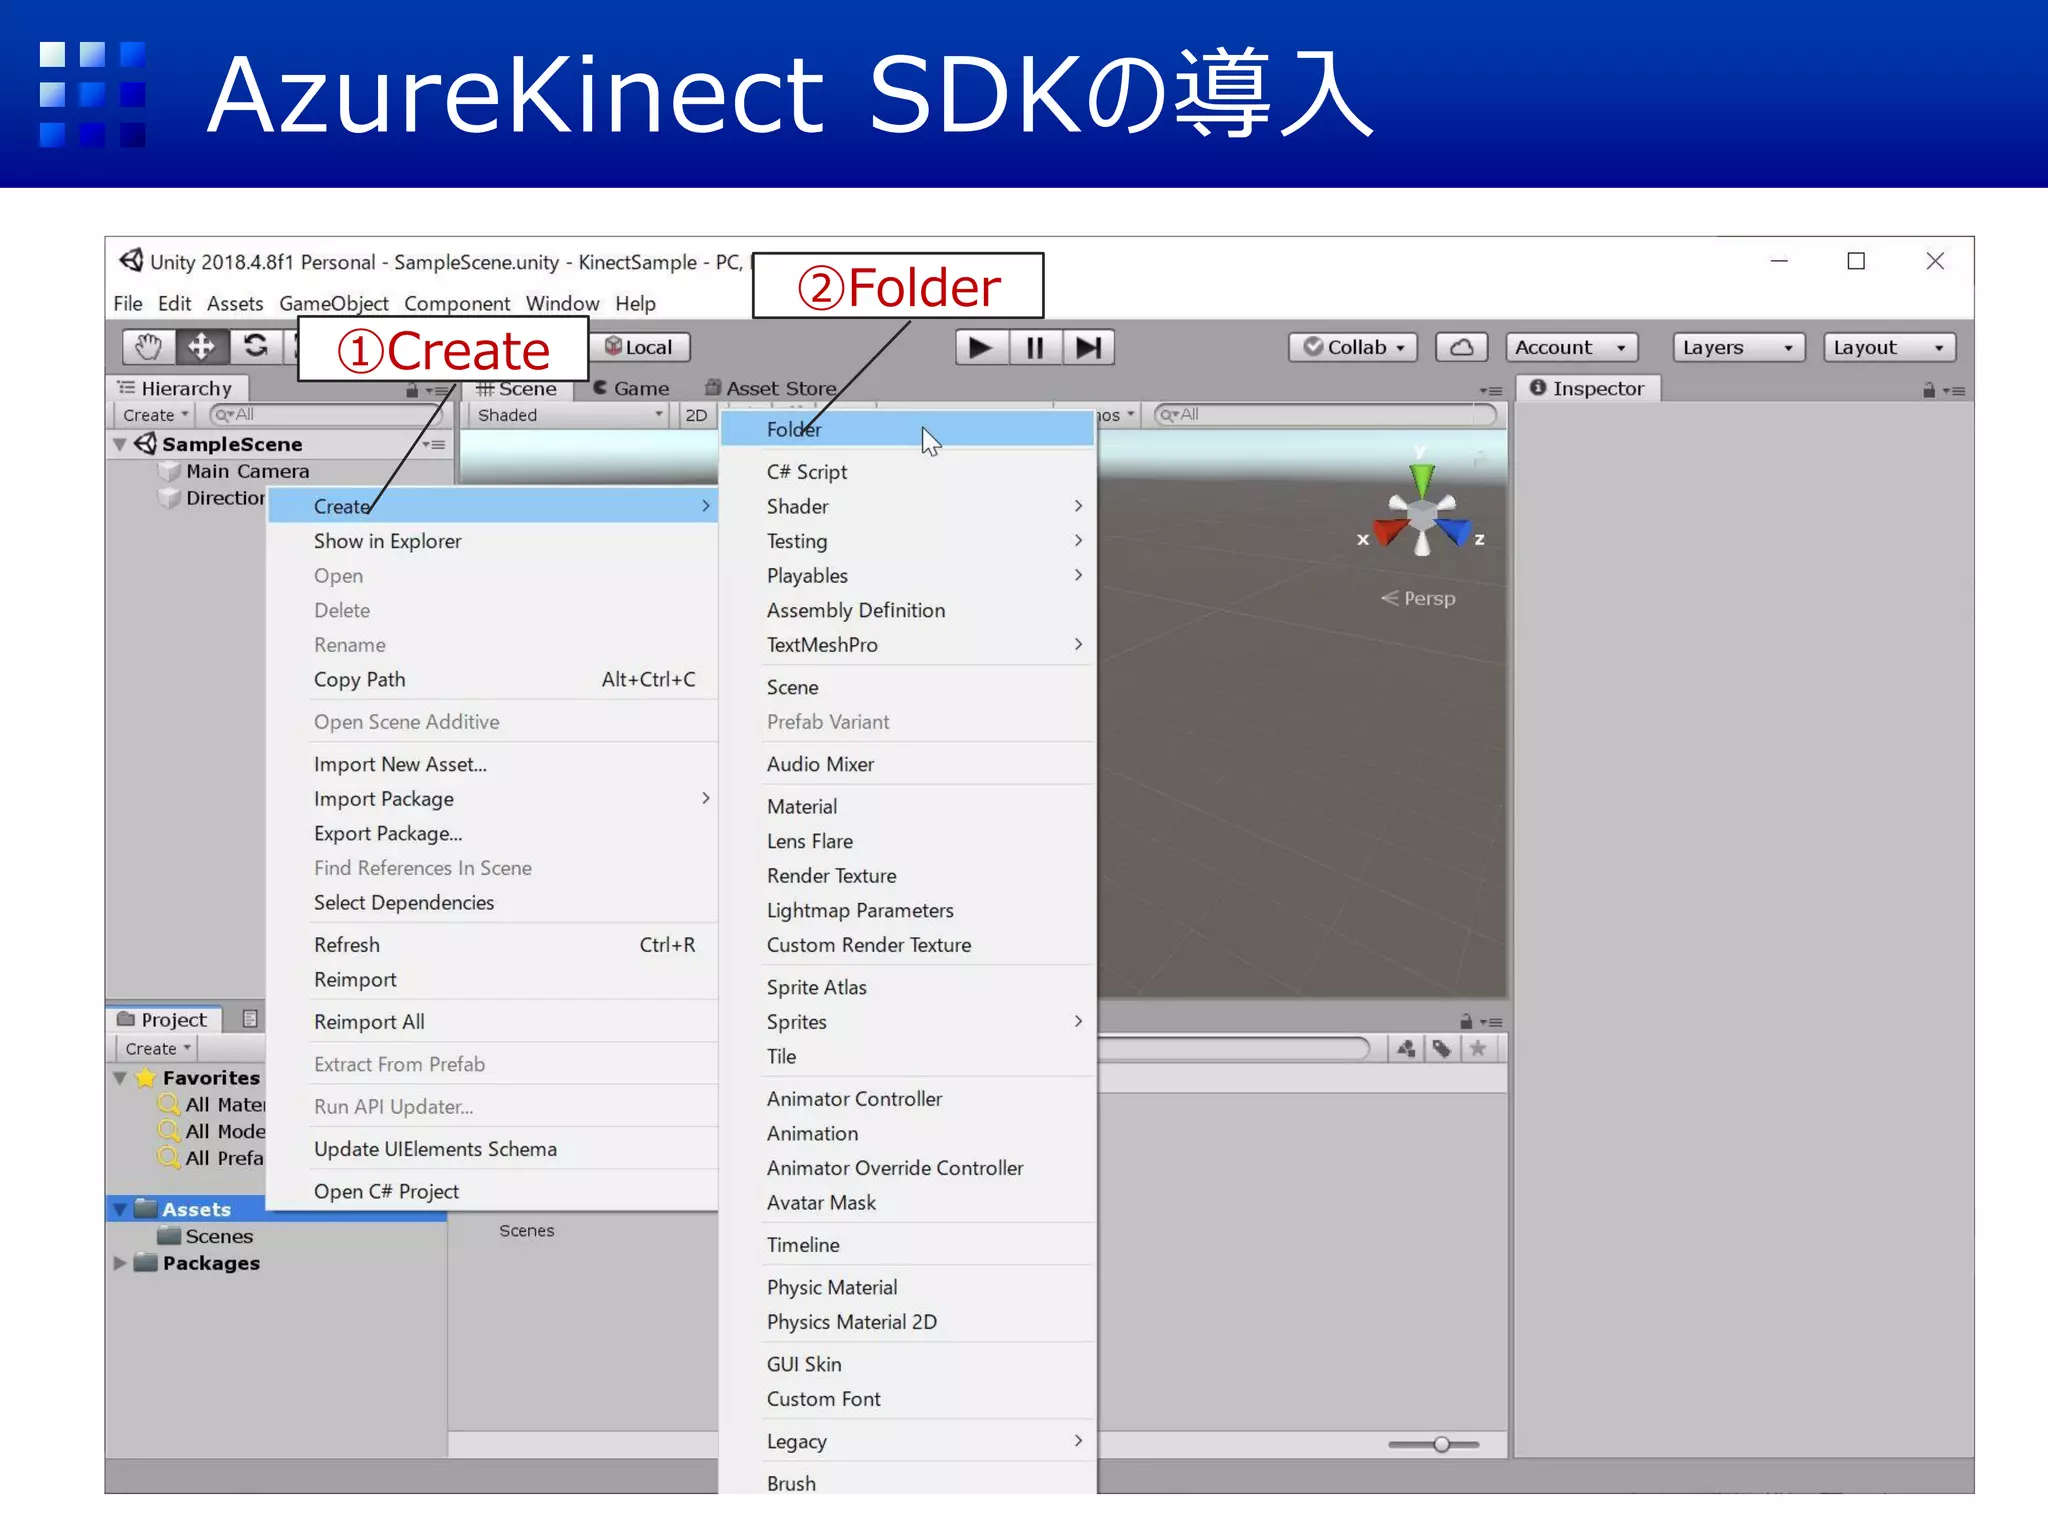Toggle Local pivot orientation
The image size is (2048, 1536).
click(x=640, y=347)
